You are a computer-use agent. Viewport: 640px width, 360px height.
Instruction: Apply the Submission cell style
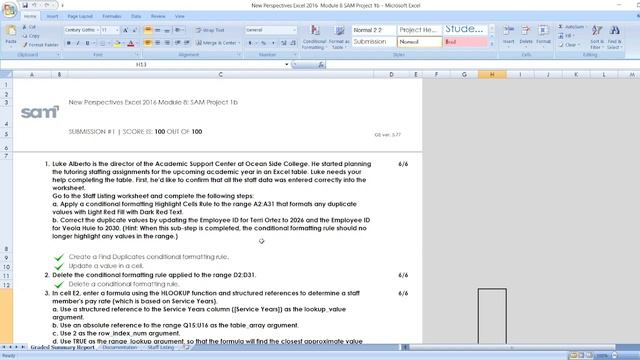coord(374,42)
